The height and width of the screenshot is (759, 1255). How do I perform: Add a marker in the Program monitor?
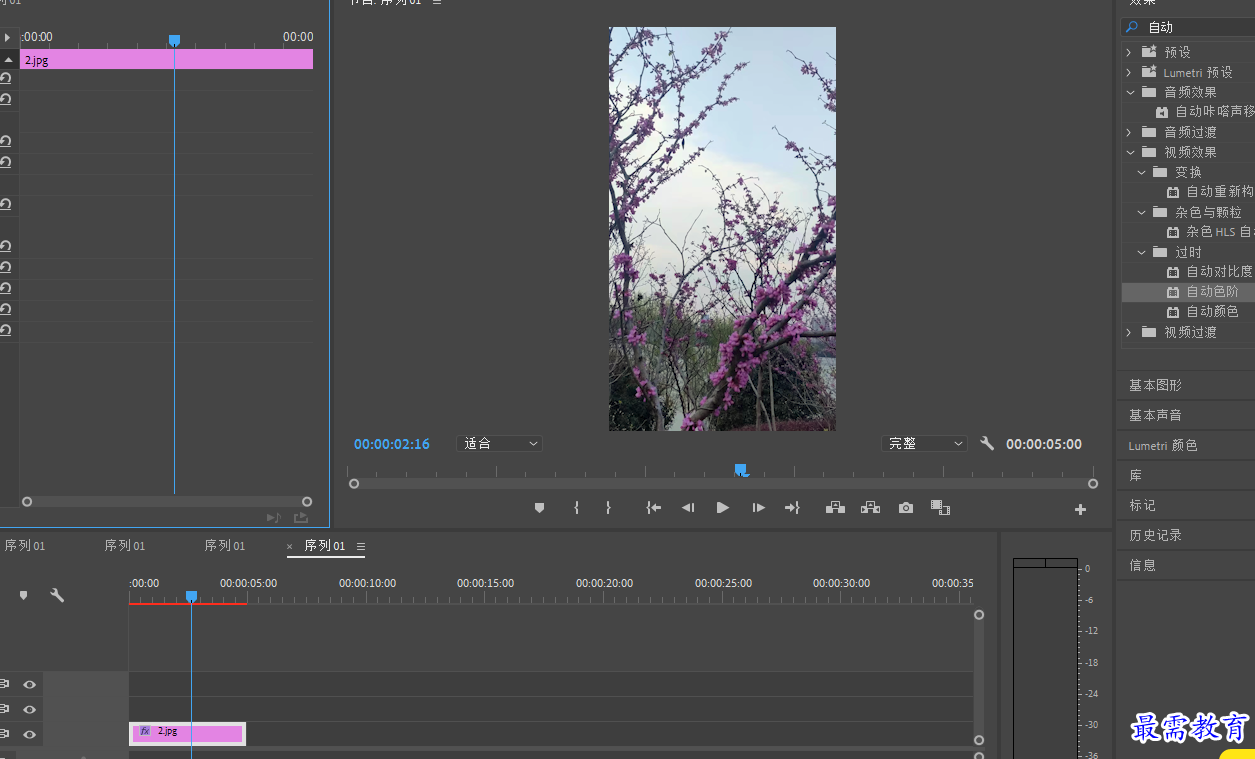coord(539,508)
